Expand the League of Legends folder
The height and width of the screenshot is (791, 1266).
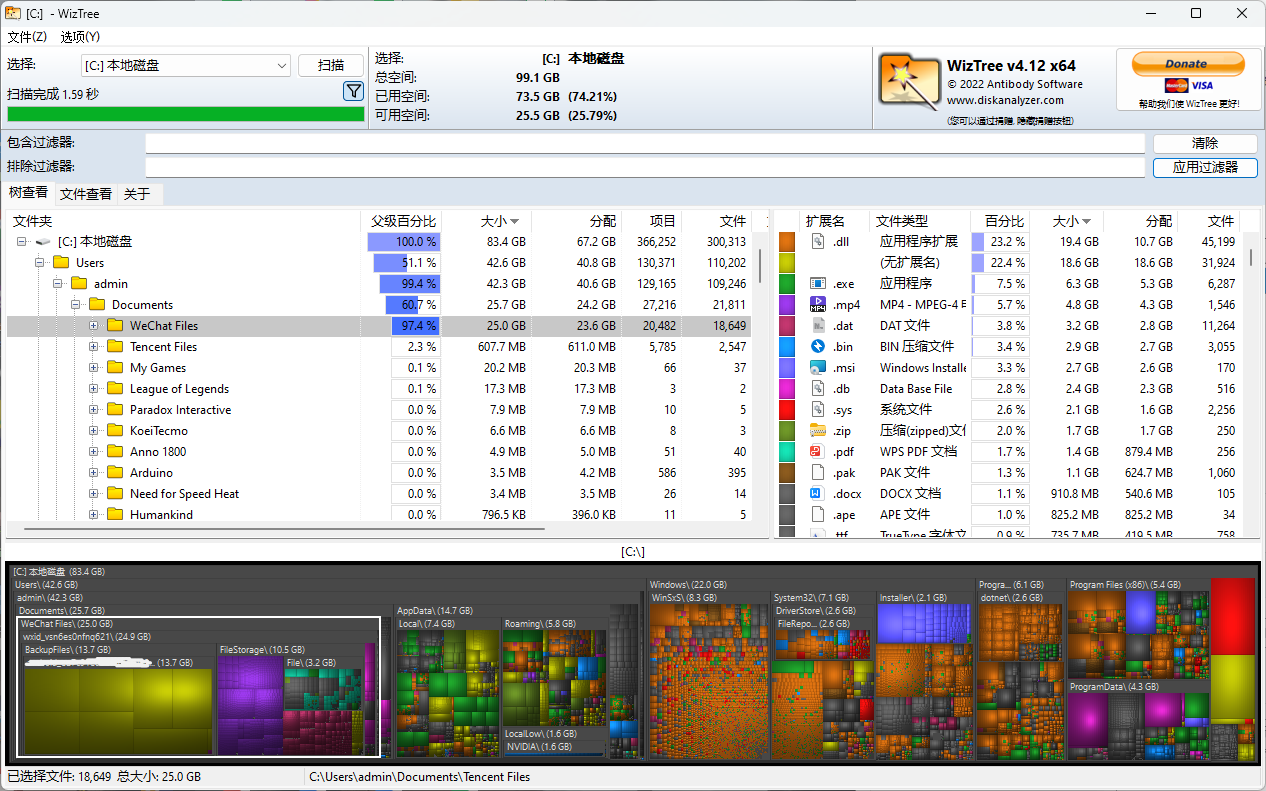(93, 389)
